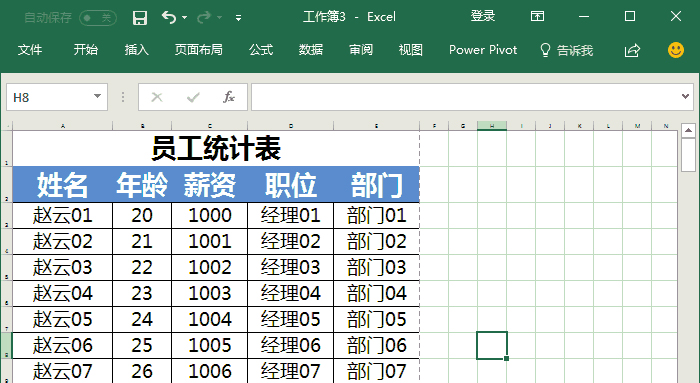The image size is (700, 383).
Task: Switch to the 审阅 tab
Action: tap(361, 50)
